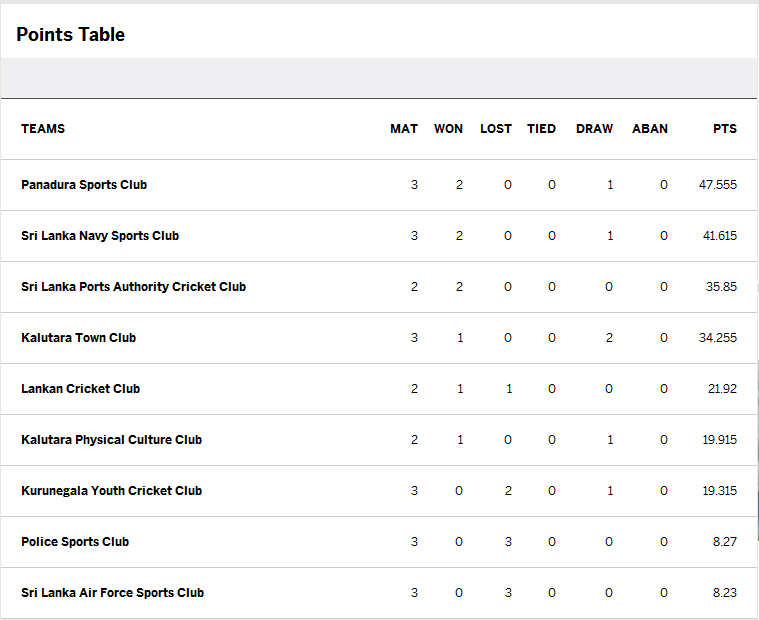Open Lankan Cricket Club team page
This screenshot has height=620, width=759.
click(80, 389)
